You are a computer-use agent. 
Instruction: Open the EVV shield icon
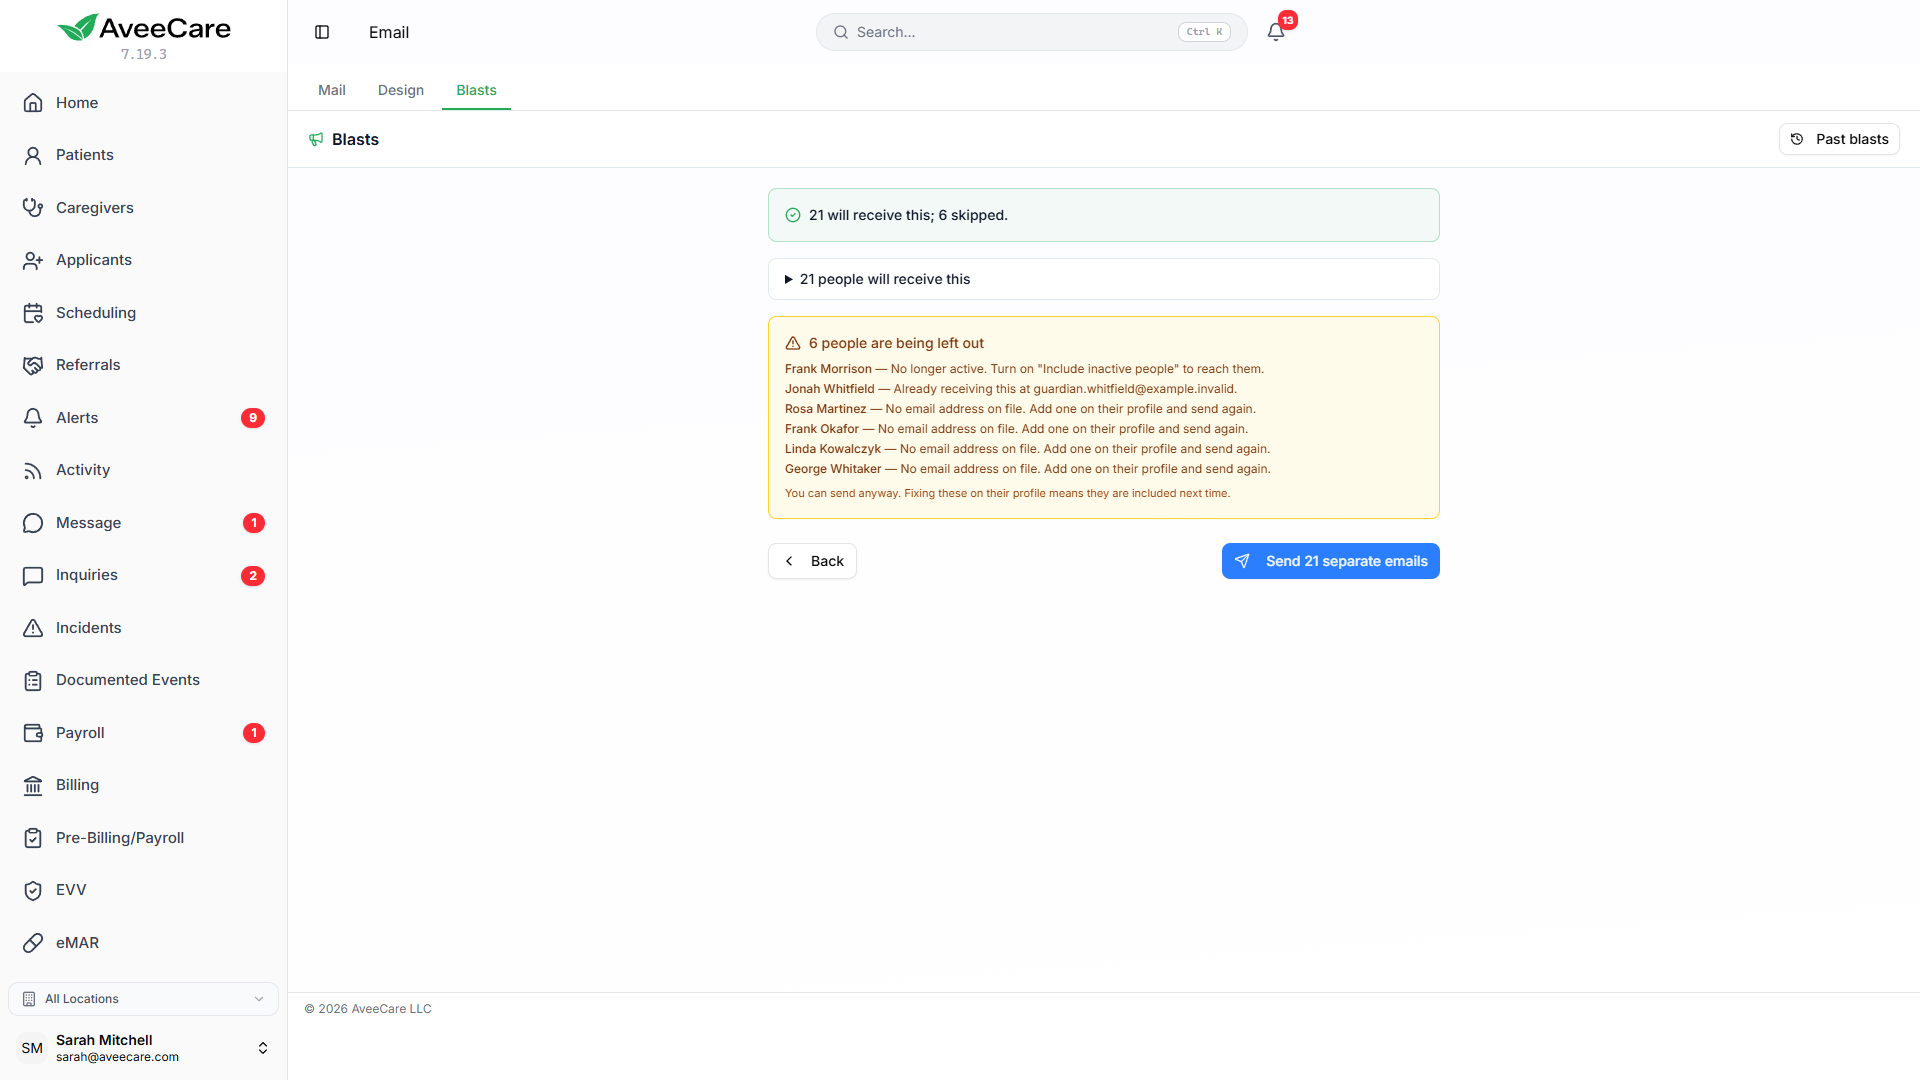click(33, 890)
